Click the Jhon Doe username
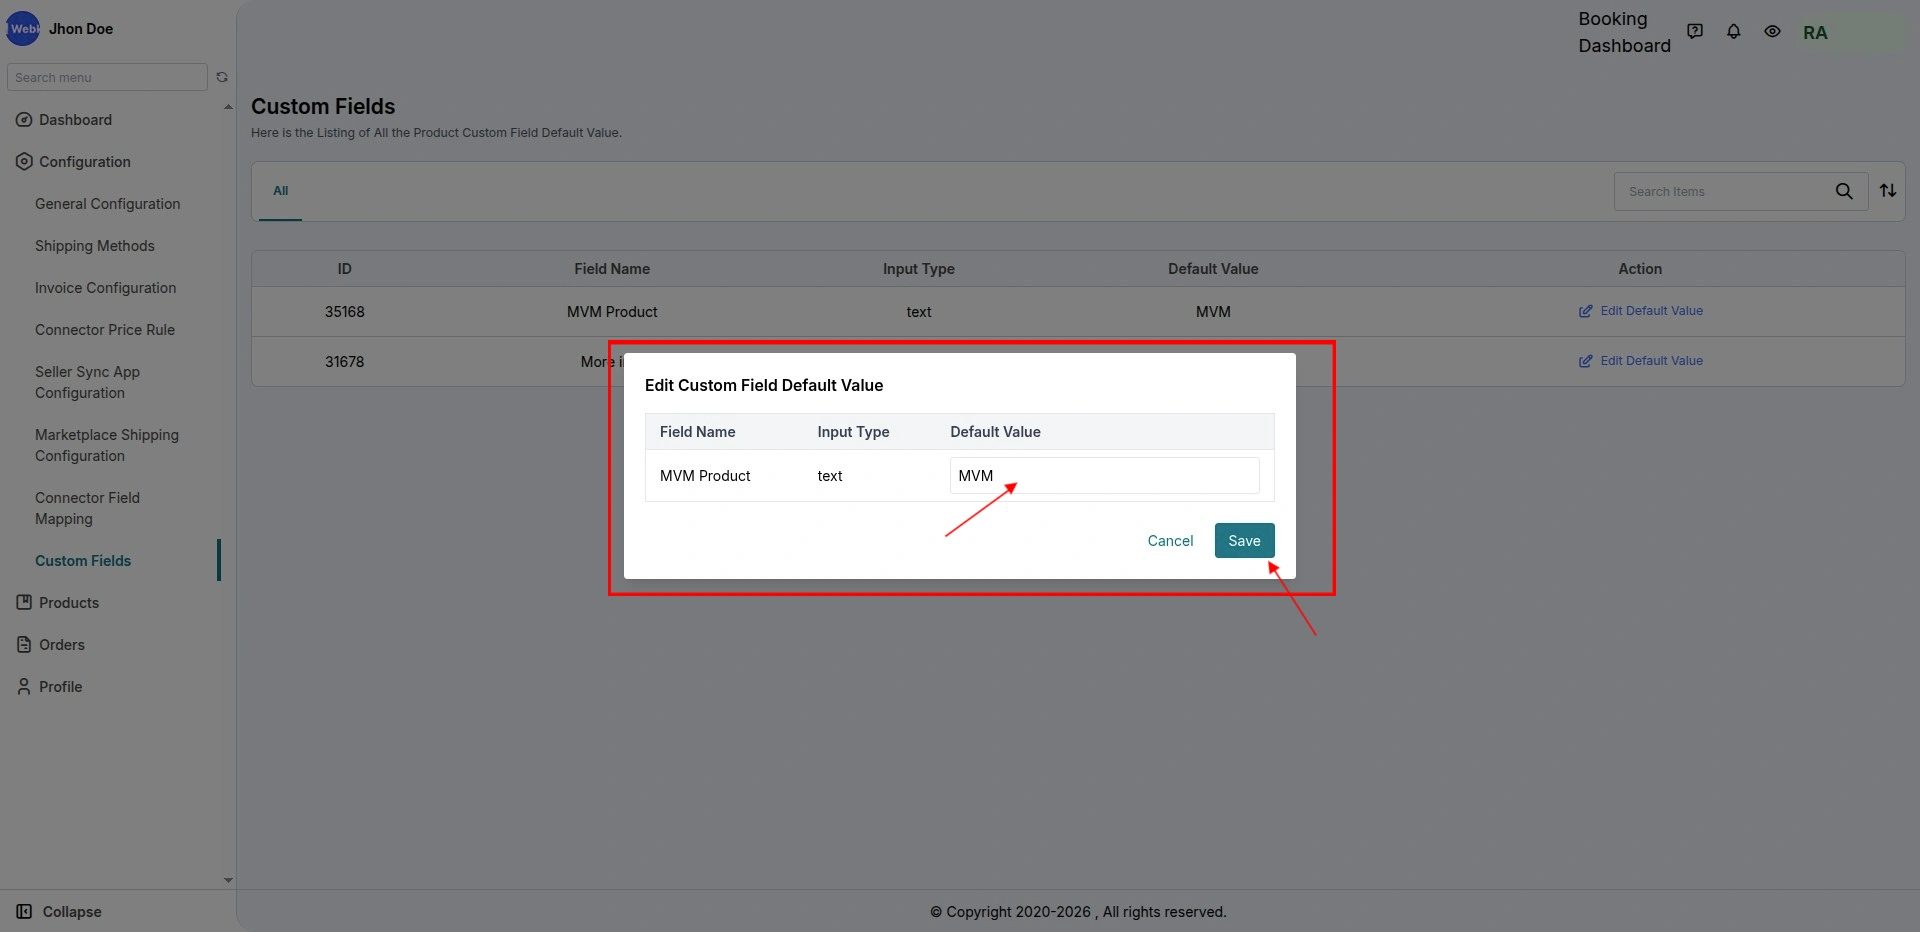 [81, 29]
